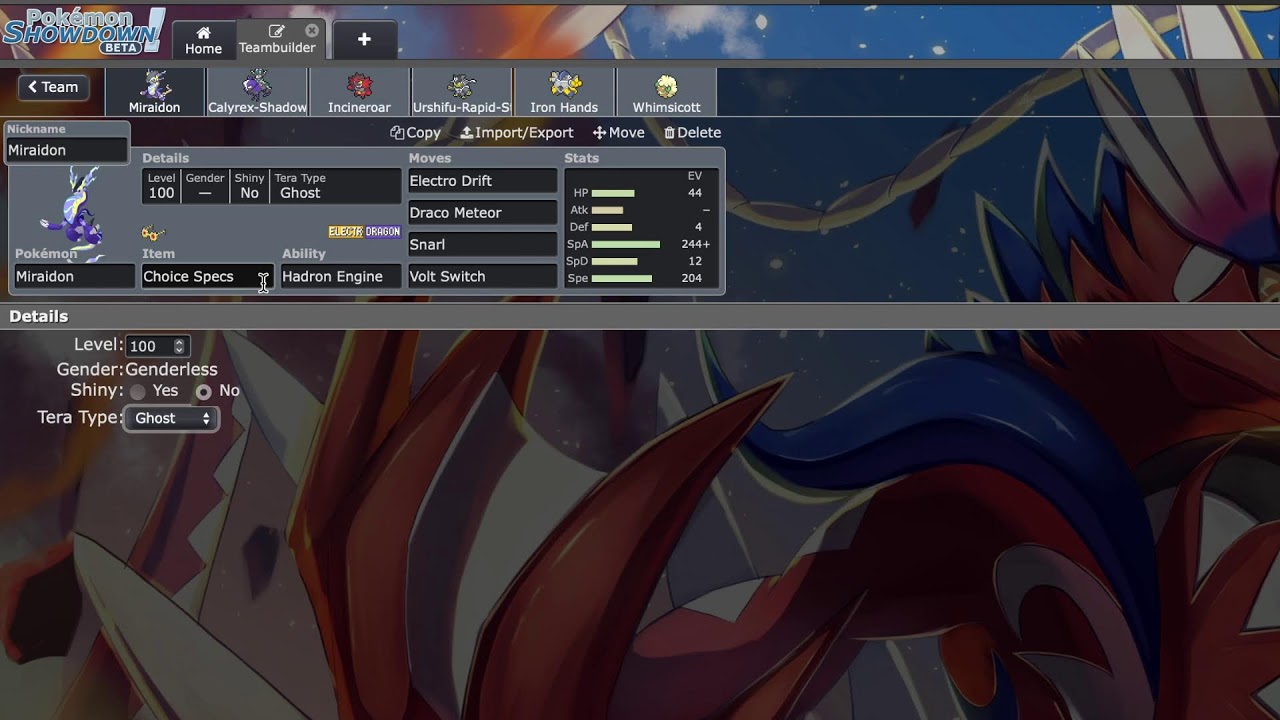Screen dimensions: 1280x720
Task: Select the Iron Hands team slot
Action: 564,92
